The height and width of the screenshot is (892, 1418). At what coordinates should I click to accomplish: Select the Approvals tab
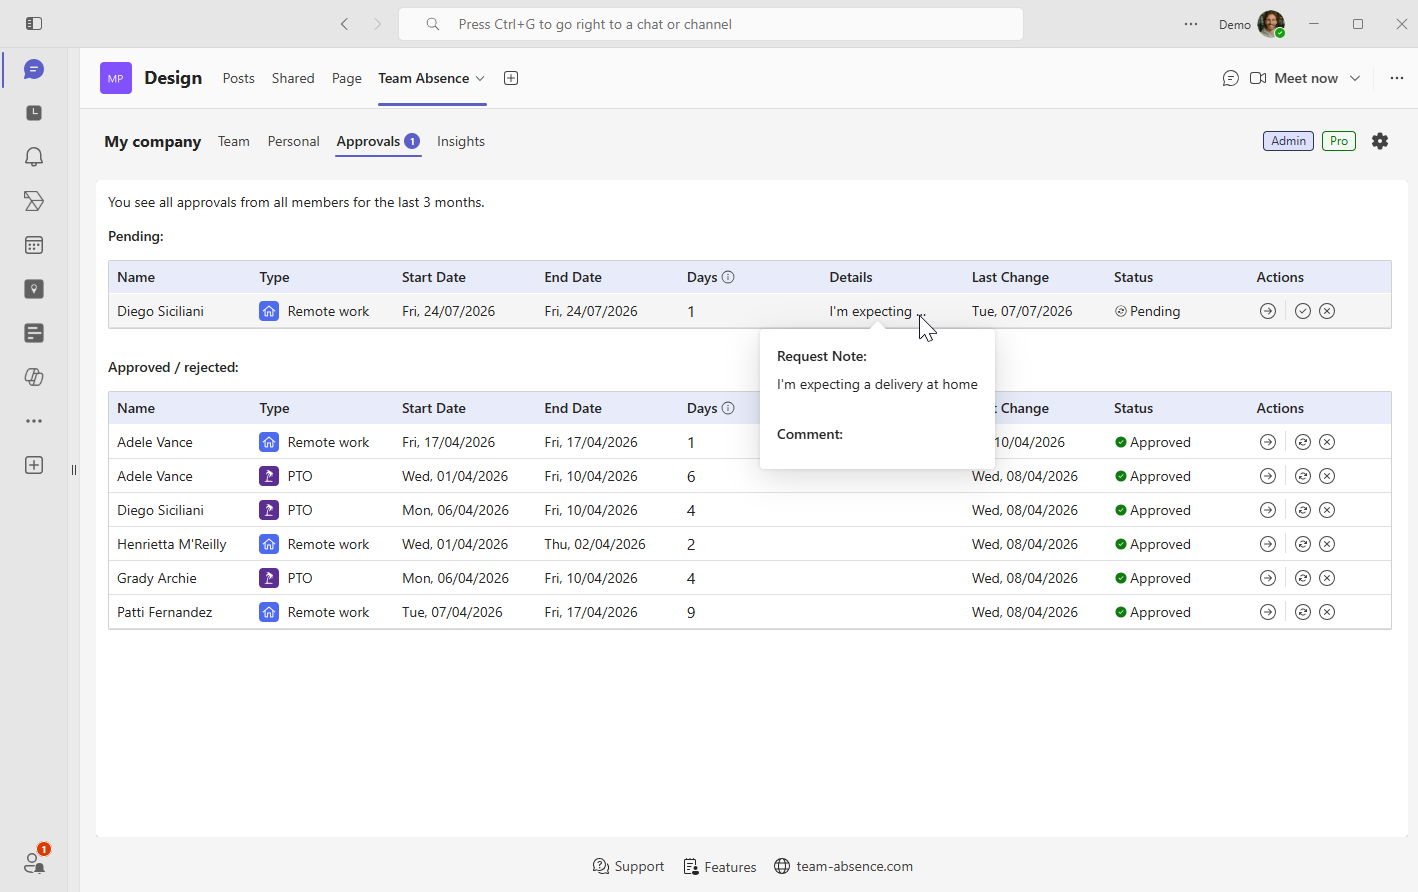click(378, 141)
